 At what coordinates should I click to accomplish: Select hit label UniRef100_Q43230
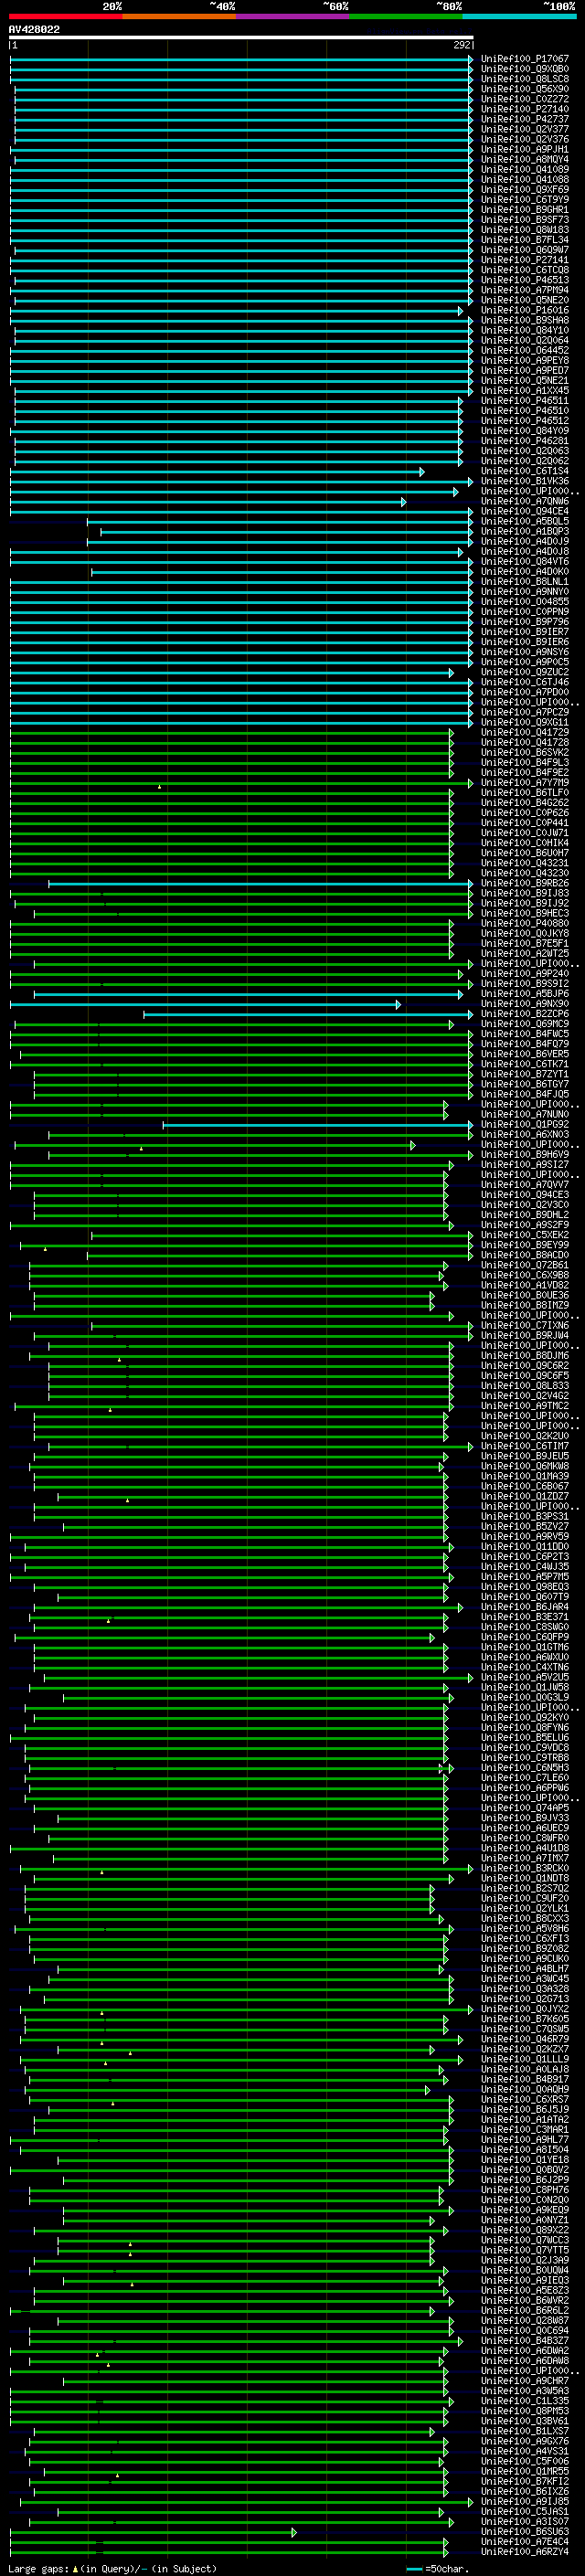[524, 873]
